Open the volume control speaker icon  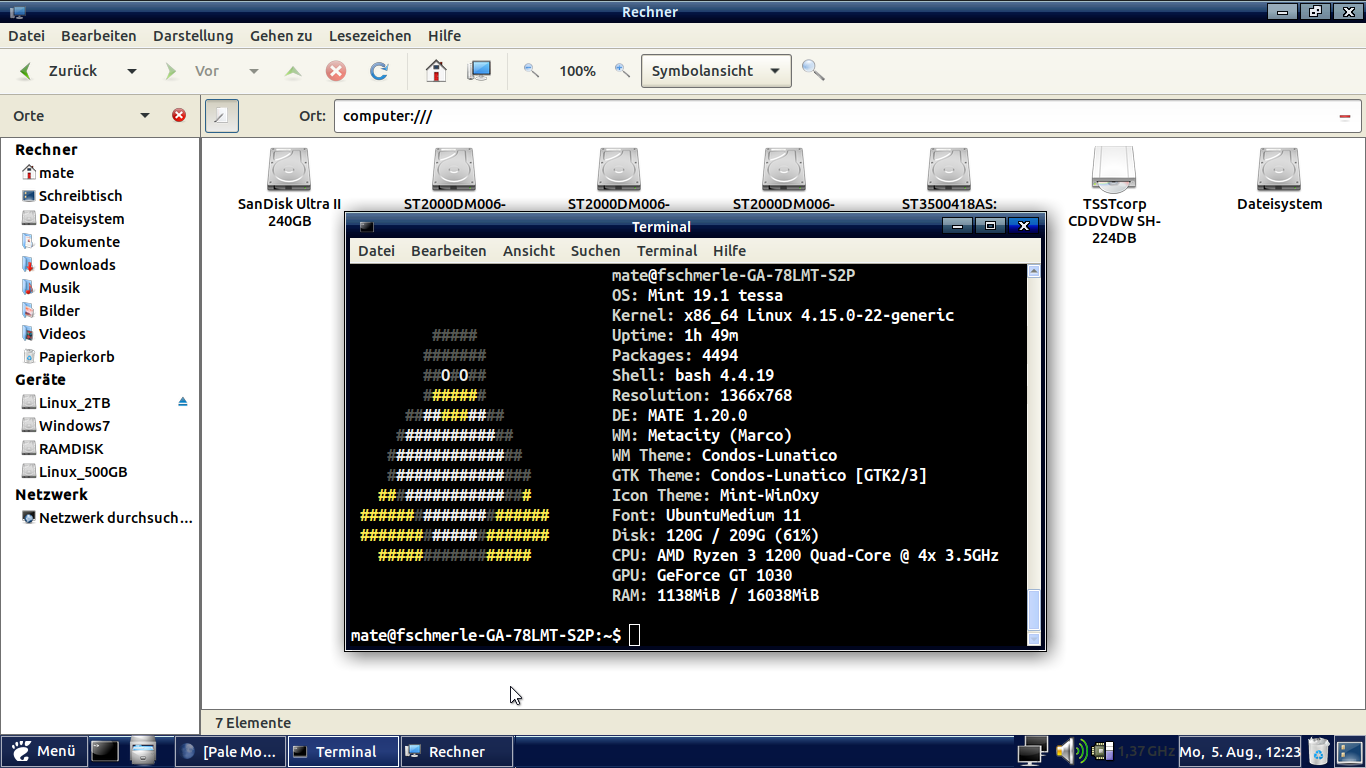pos(1068,751)
